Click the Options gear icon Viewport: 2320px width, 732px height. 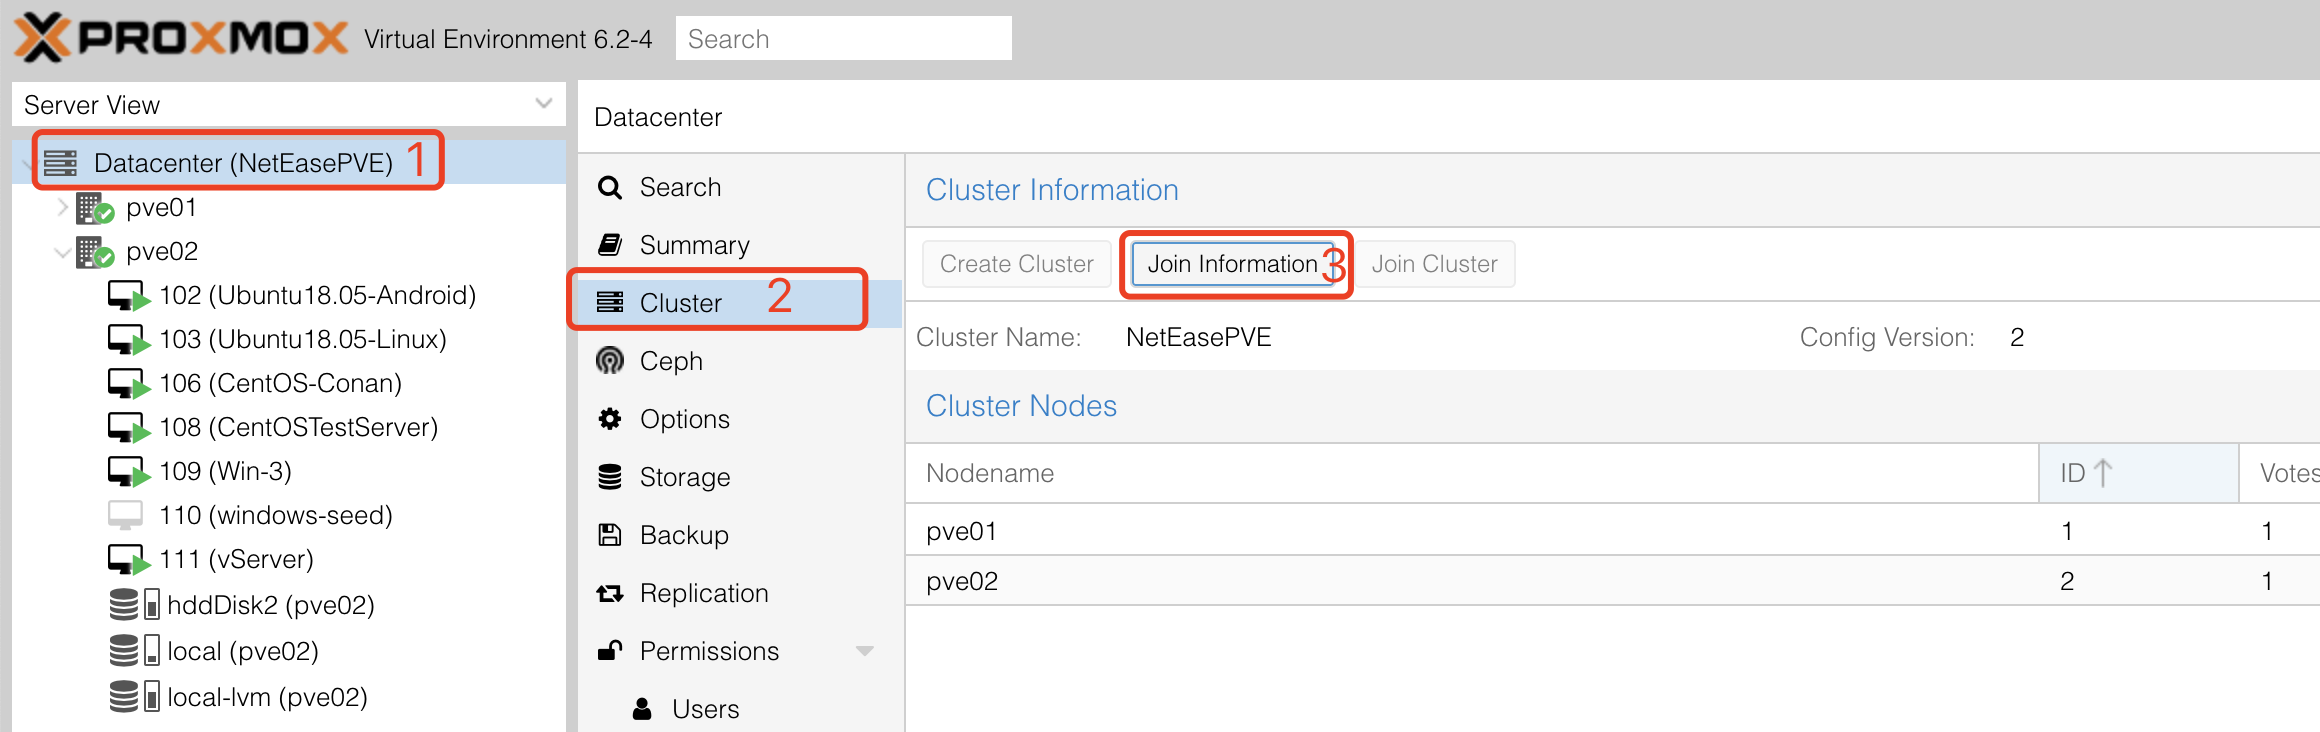[x=610, y=419]
